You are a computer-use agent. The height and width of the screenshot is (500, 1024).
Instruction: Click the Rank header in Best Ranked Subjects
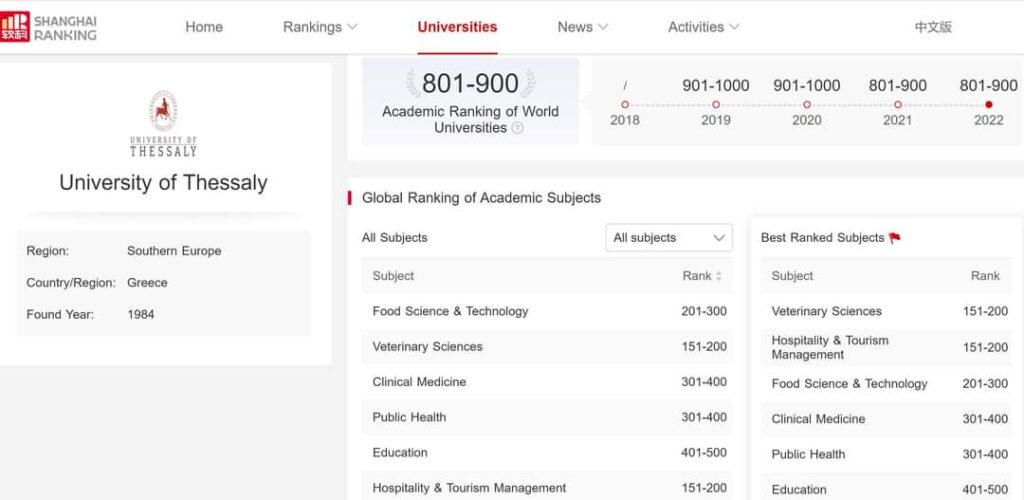[985, 276]
